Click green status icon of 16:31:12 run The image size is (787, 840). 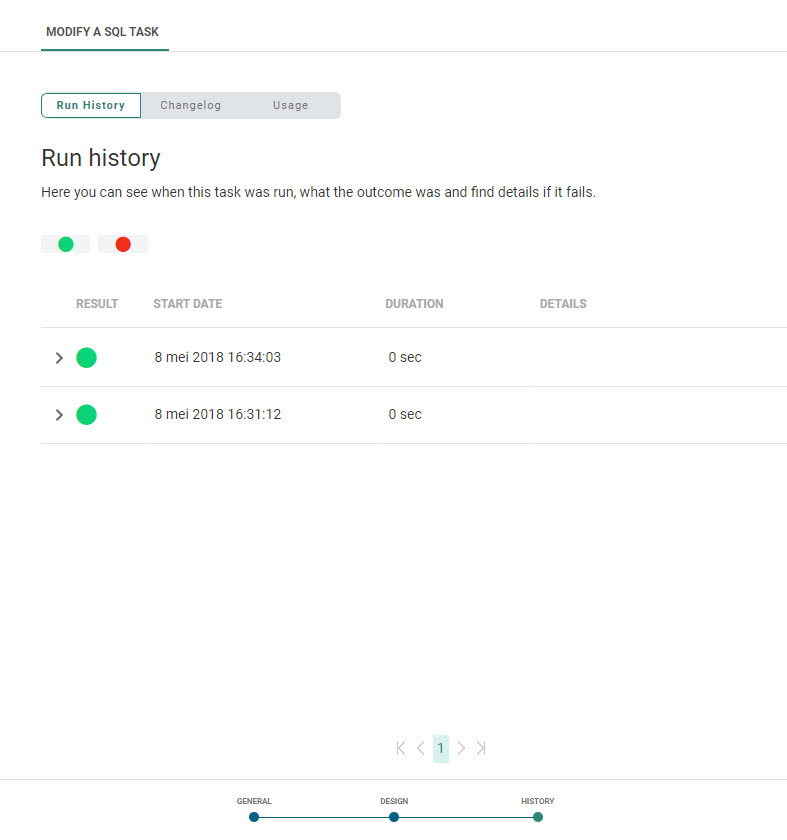pyautogui.click(x=87, y=414)
